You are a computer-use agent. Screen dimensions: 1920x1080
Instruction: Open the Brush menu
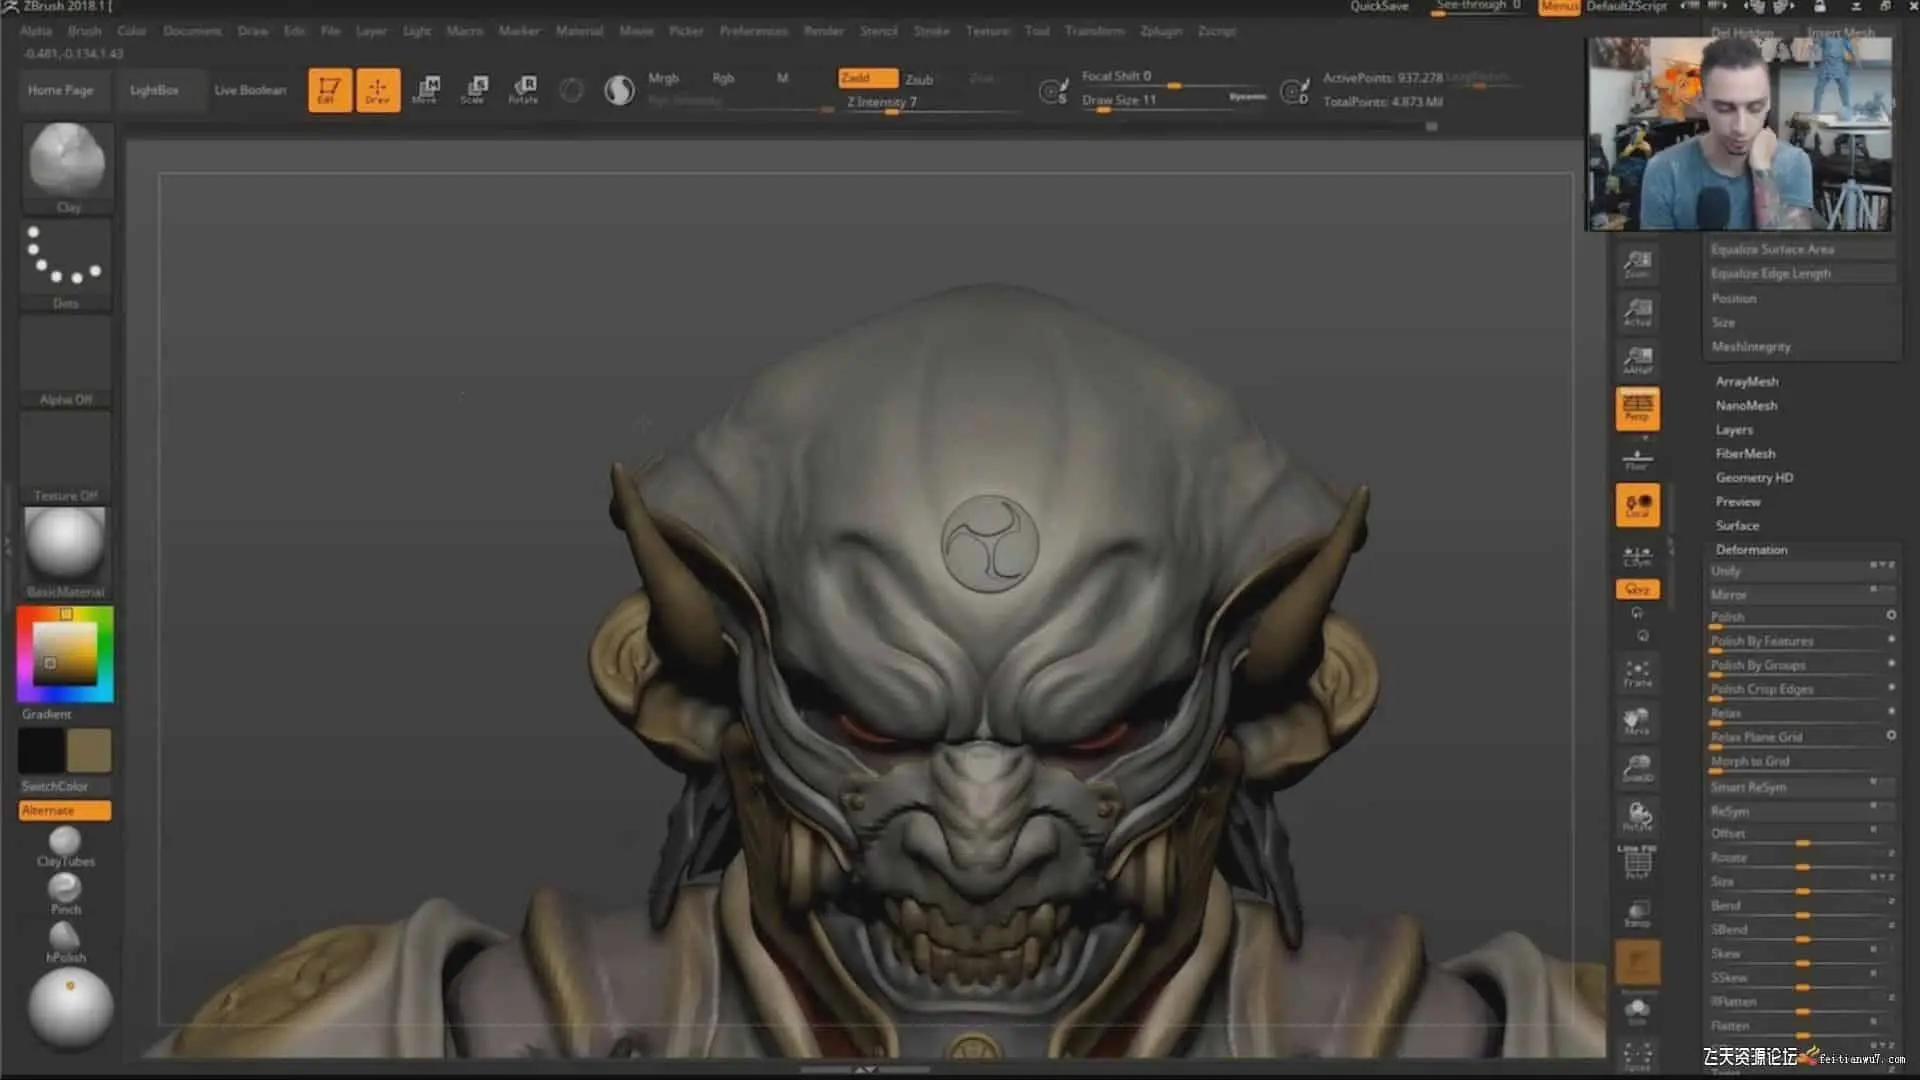tap(85, 31)
